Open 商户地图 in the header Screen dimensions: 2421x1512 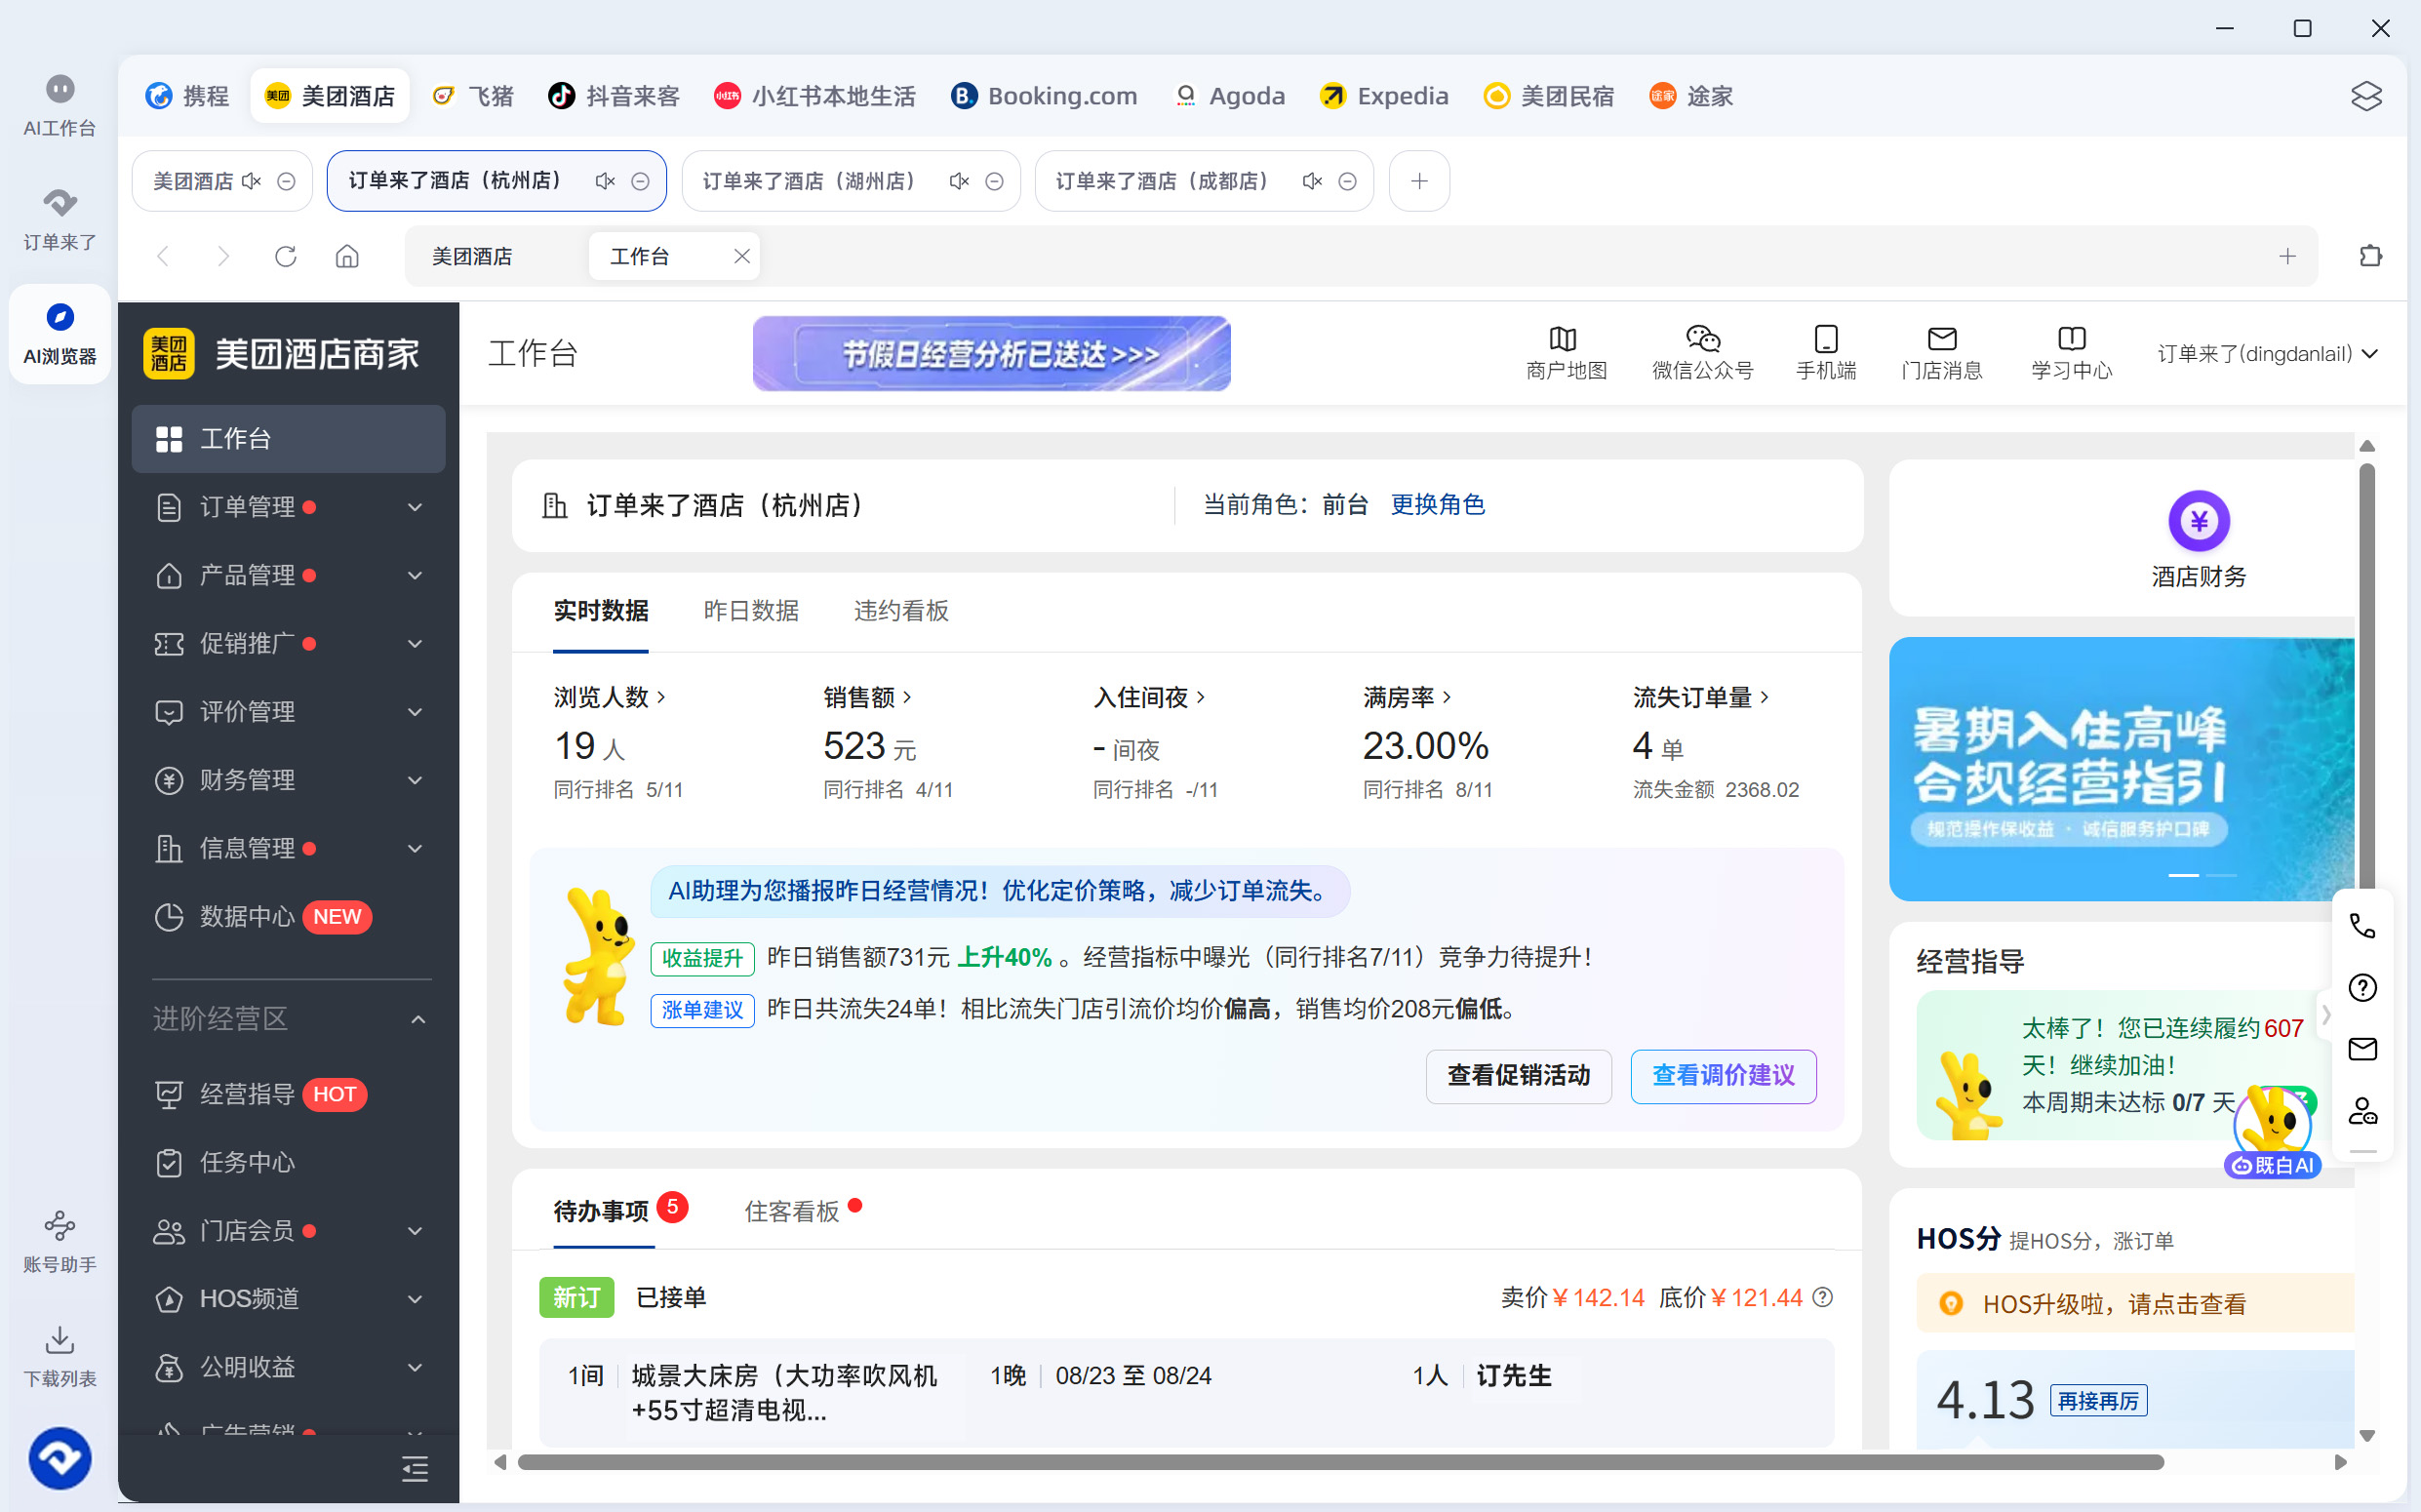[1566, 353]
